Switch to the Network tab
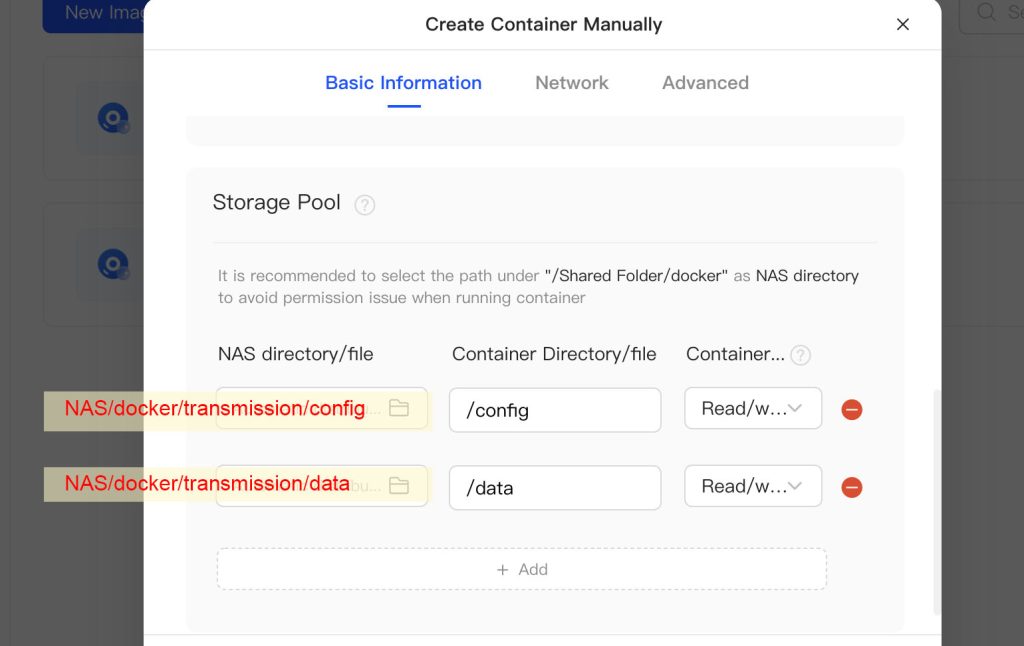The image size is (1024, 646). pyautogui.click(x=571, y=83)
